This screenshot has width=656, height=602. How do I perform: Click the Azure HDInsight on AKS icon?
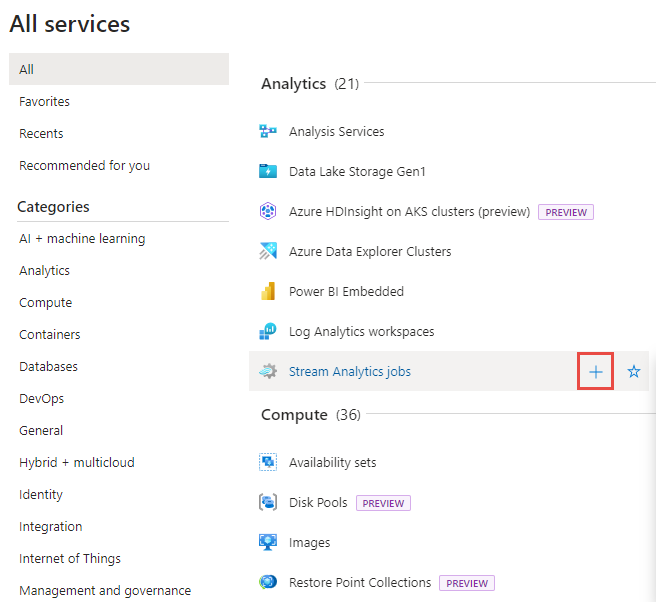[x=268, y=211]
